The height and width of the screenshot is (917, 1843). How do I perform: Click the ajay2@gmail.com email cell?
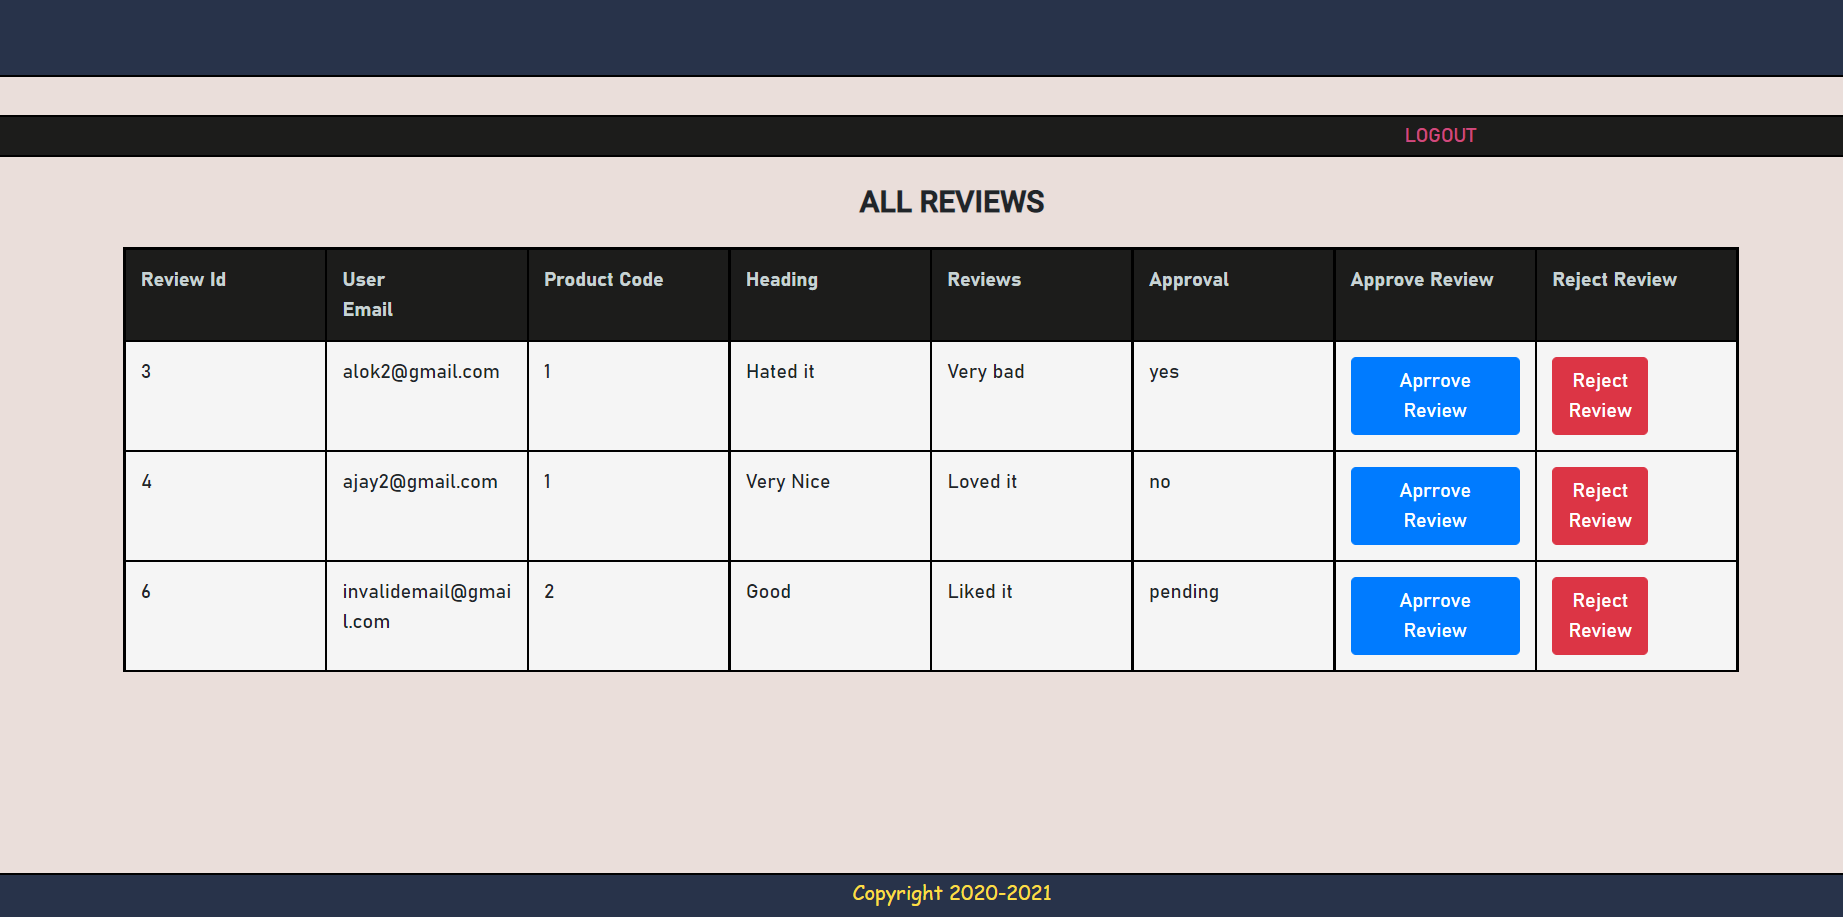tap(427, 506)
